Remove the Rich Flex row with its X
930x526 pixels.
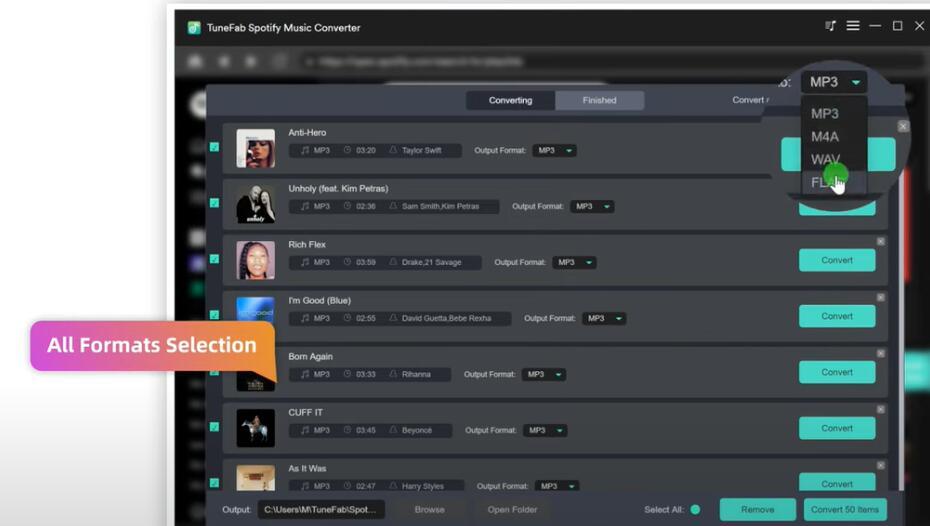point(881,241)
